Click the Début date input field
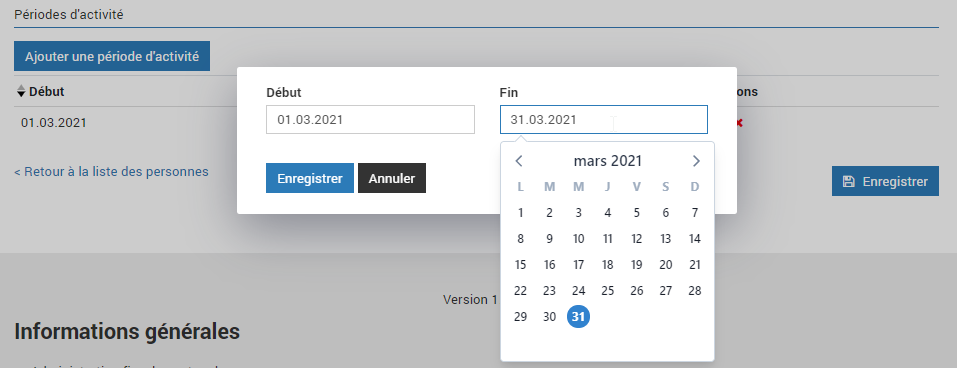957x368 pixels. pyautogui.click(x=370, y=120)
